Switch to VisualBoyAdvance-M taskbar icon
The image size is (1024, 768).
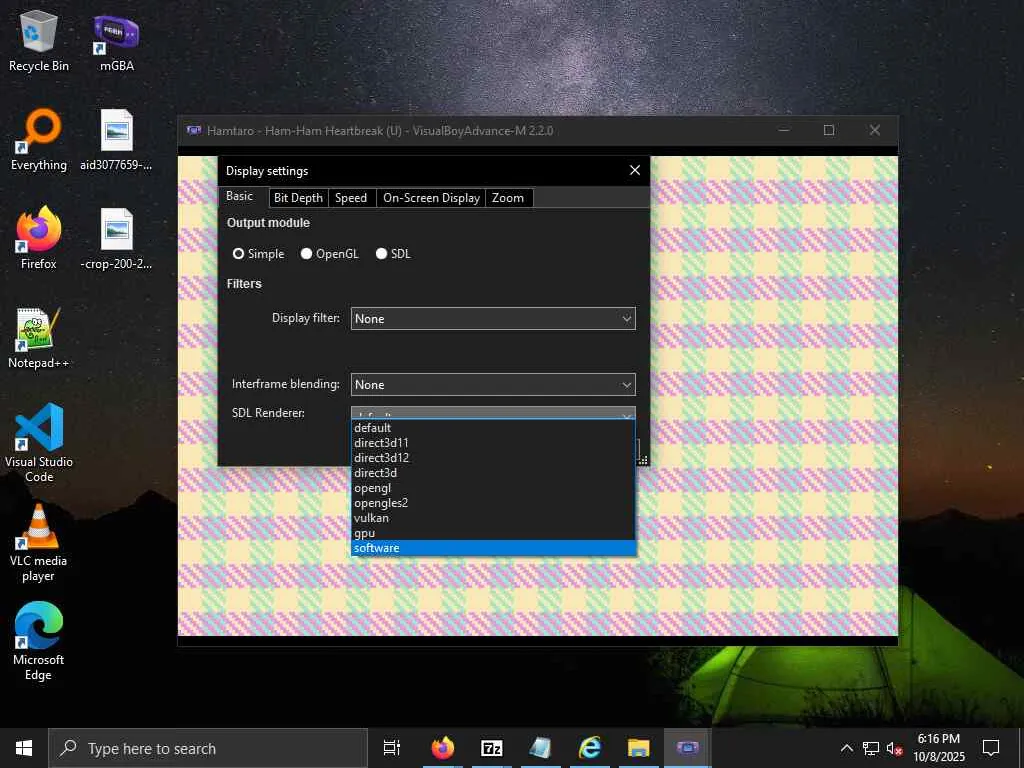(x=688, y=748)
